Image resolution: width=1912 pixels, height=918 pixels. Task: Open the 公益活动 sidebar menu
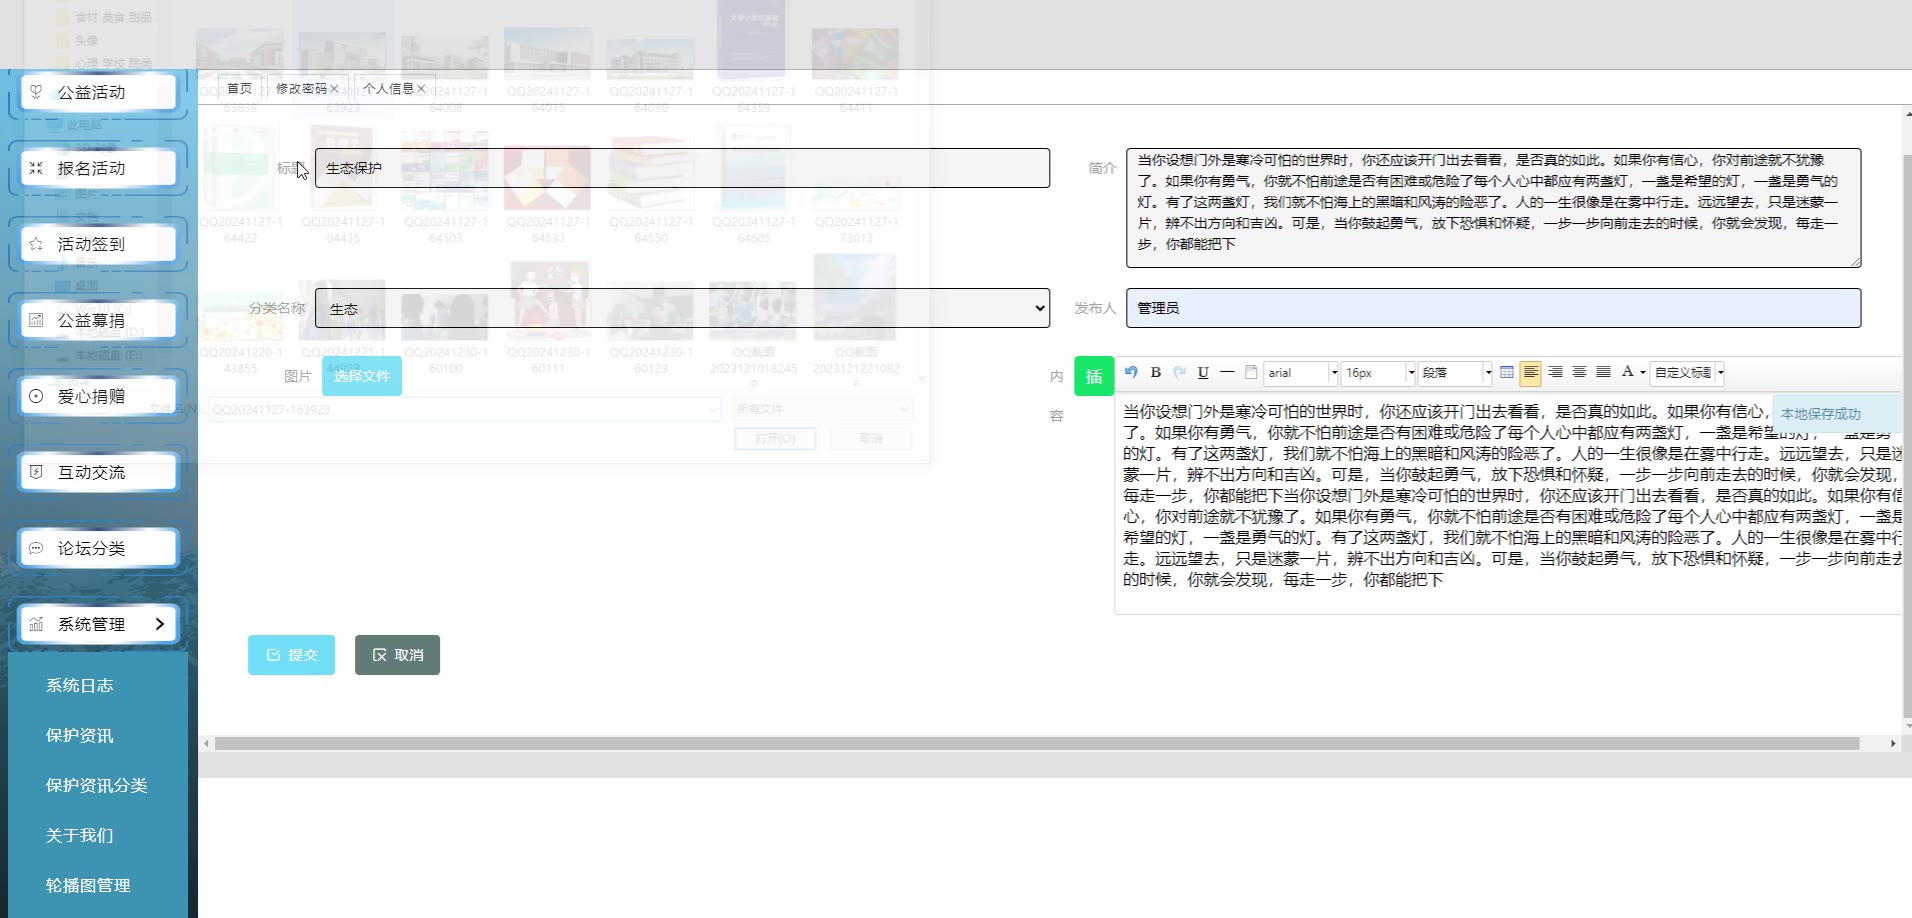[x=98, y=92]
